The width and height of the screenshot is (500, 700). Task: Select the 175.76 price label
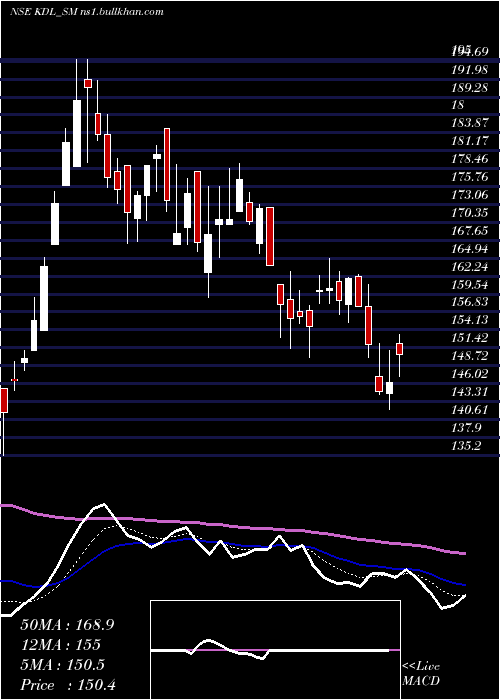pos(469,177)
